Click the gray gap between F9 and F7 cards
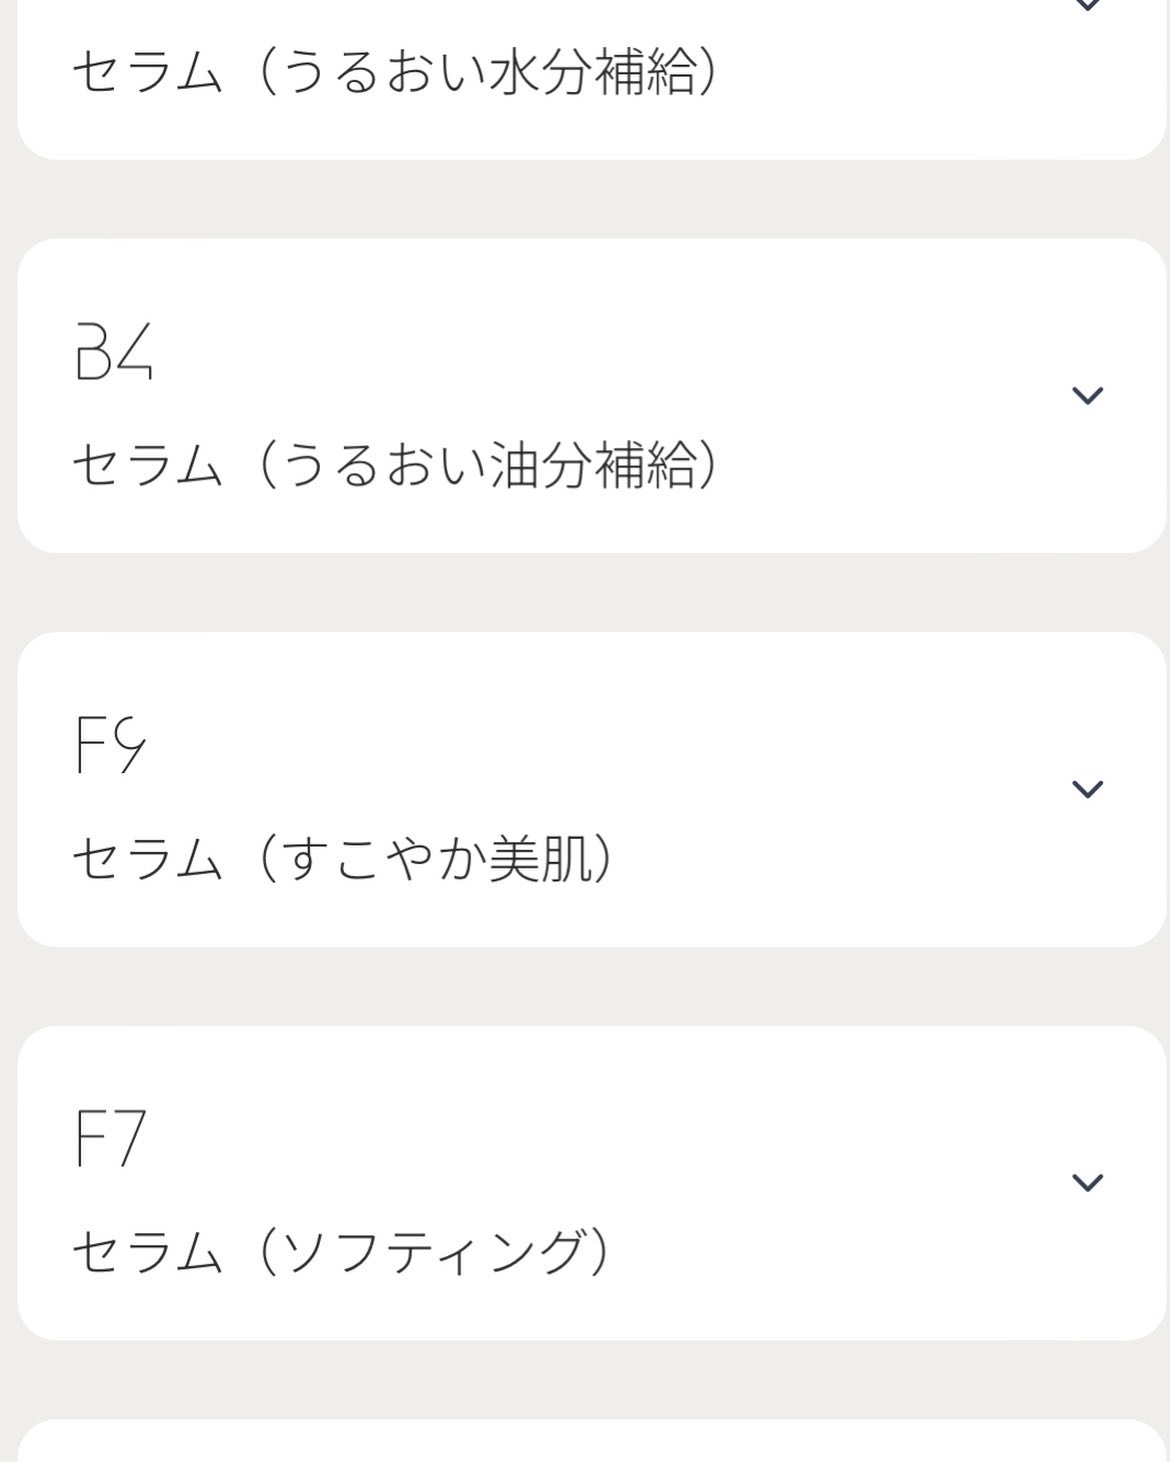Image resolution: width=1170 pixels, height=1462 pixels. point(592,986)
